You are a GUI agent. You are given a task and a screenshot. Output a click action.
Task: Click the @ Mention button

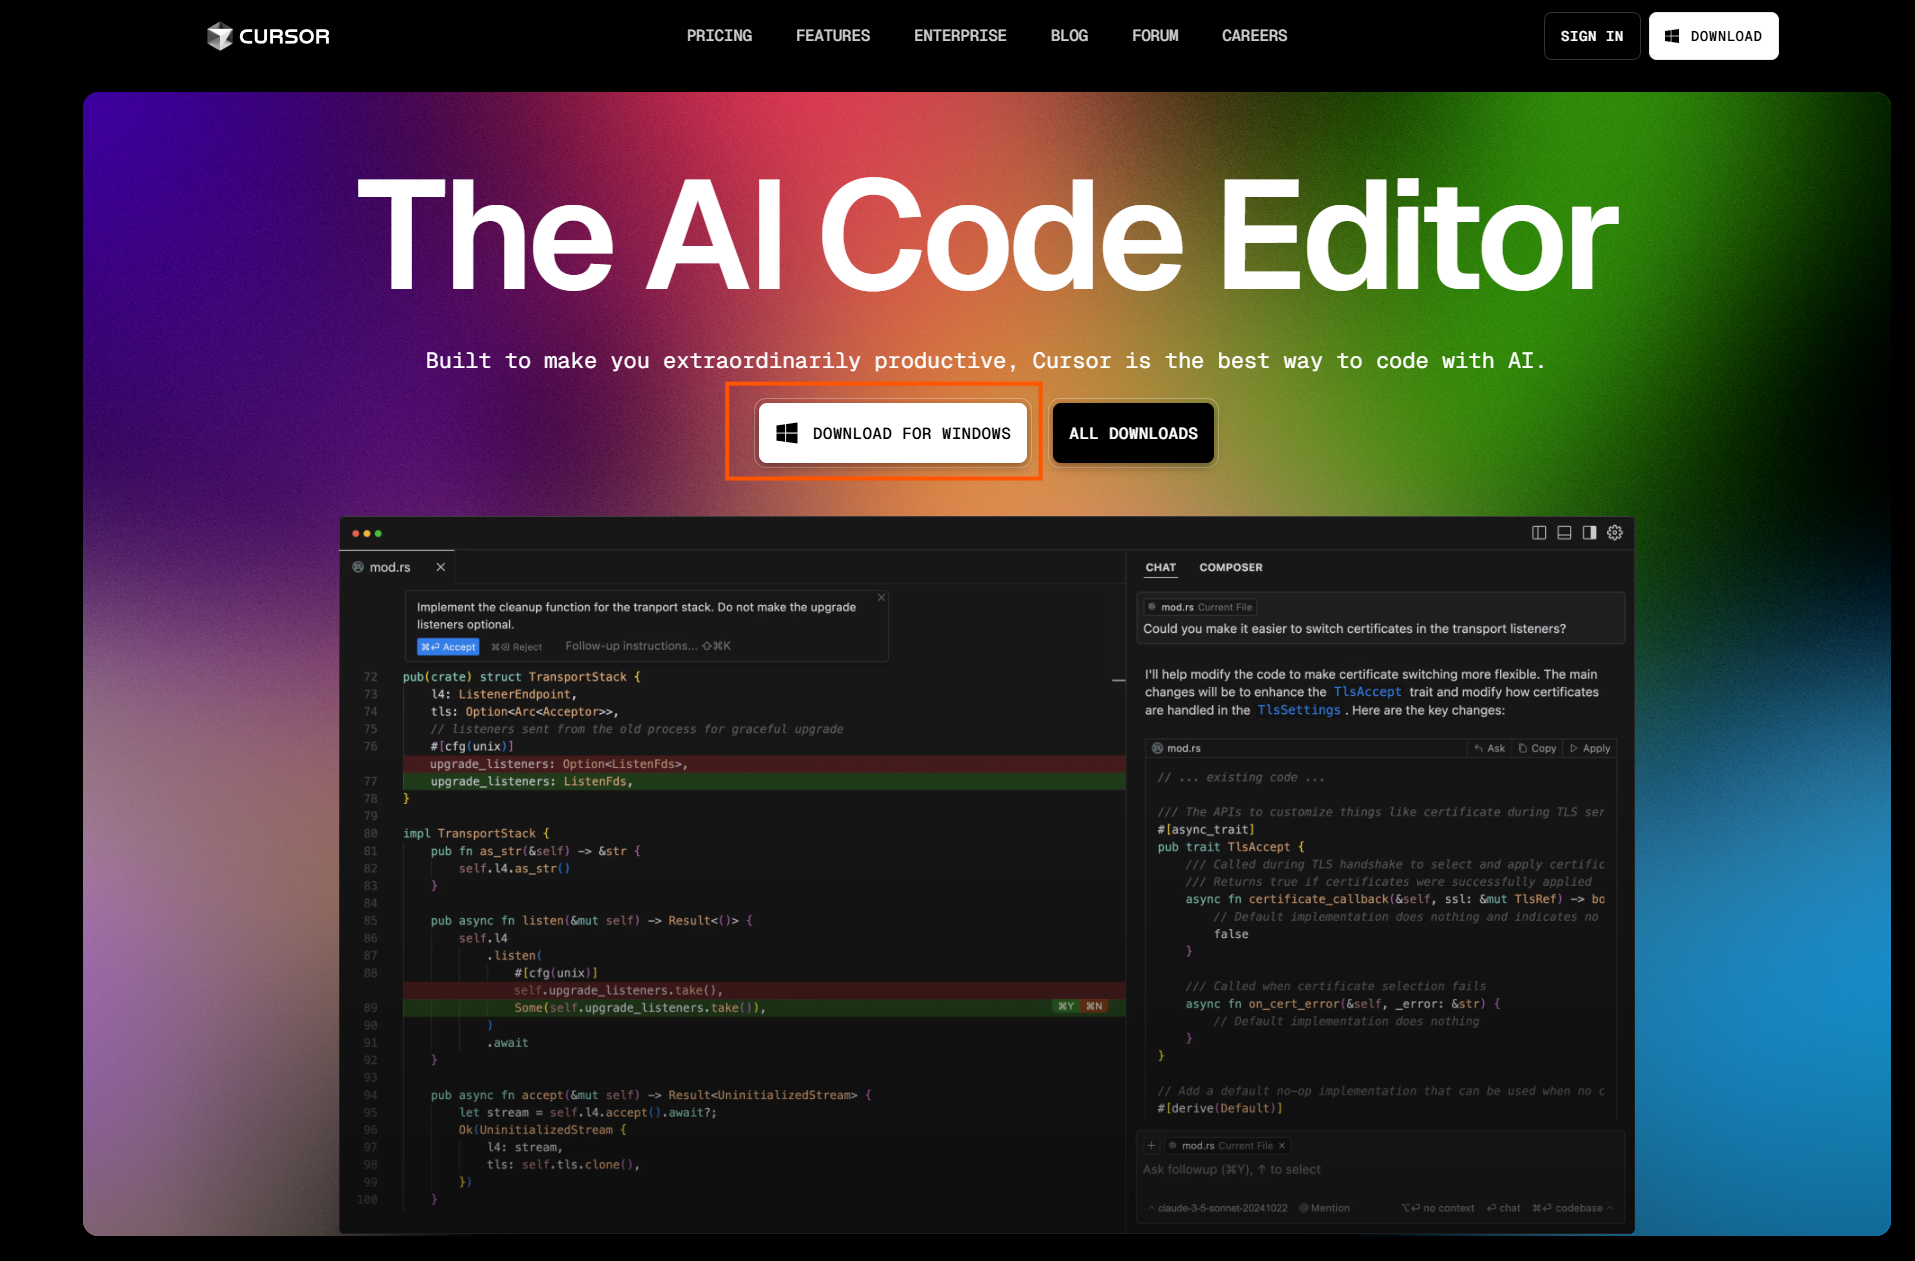(x=1324, y=1208)
